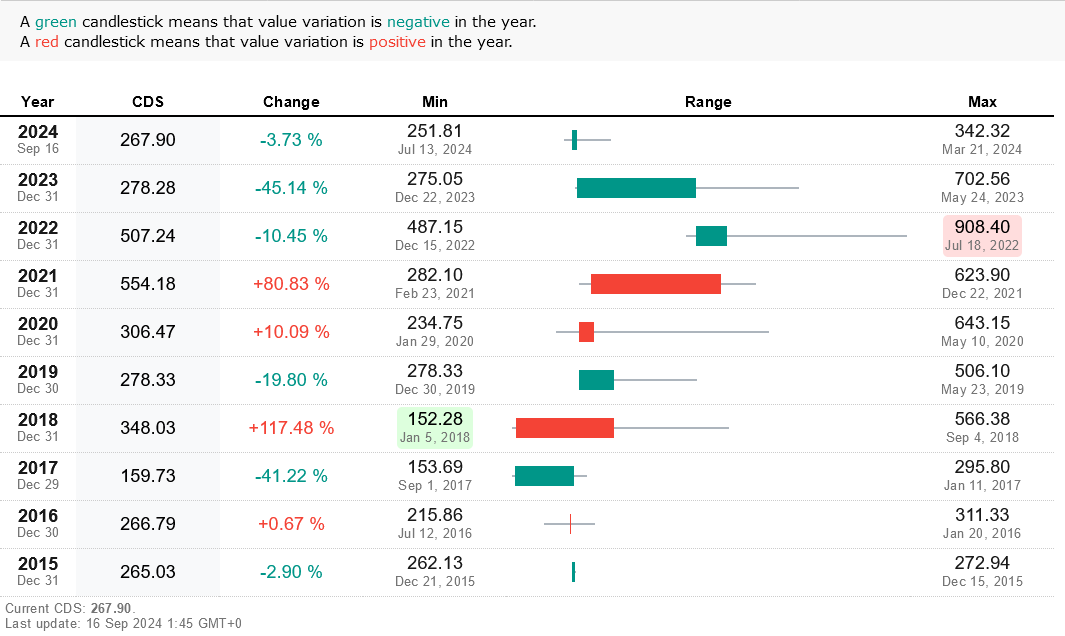Click the 2022 green candlestick bar
The height and width of the screenshot is (636, 1065).
click(x=711, y=236)
